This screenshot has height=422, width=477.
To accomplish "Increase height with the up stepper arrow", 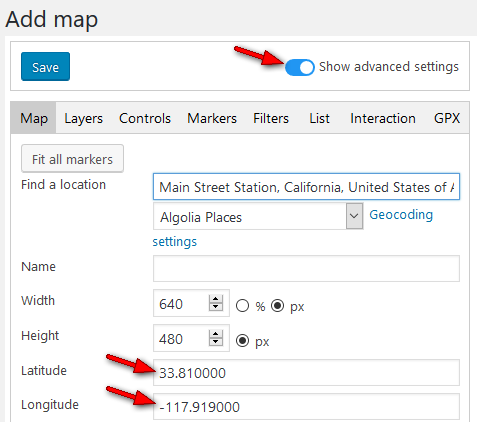I will (216, 334).
